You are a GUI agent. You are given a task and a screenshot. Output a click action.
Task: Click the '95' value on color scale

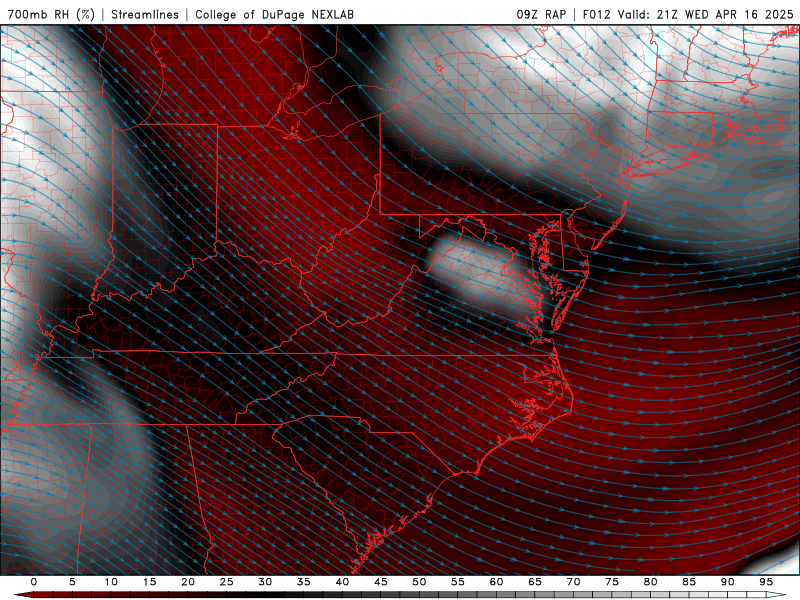pos(766,582)
